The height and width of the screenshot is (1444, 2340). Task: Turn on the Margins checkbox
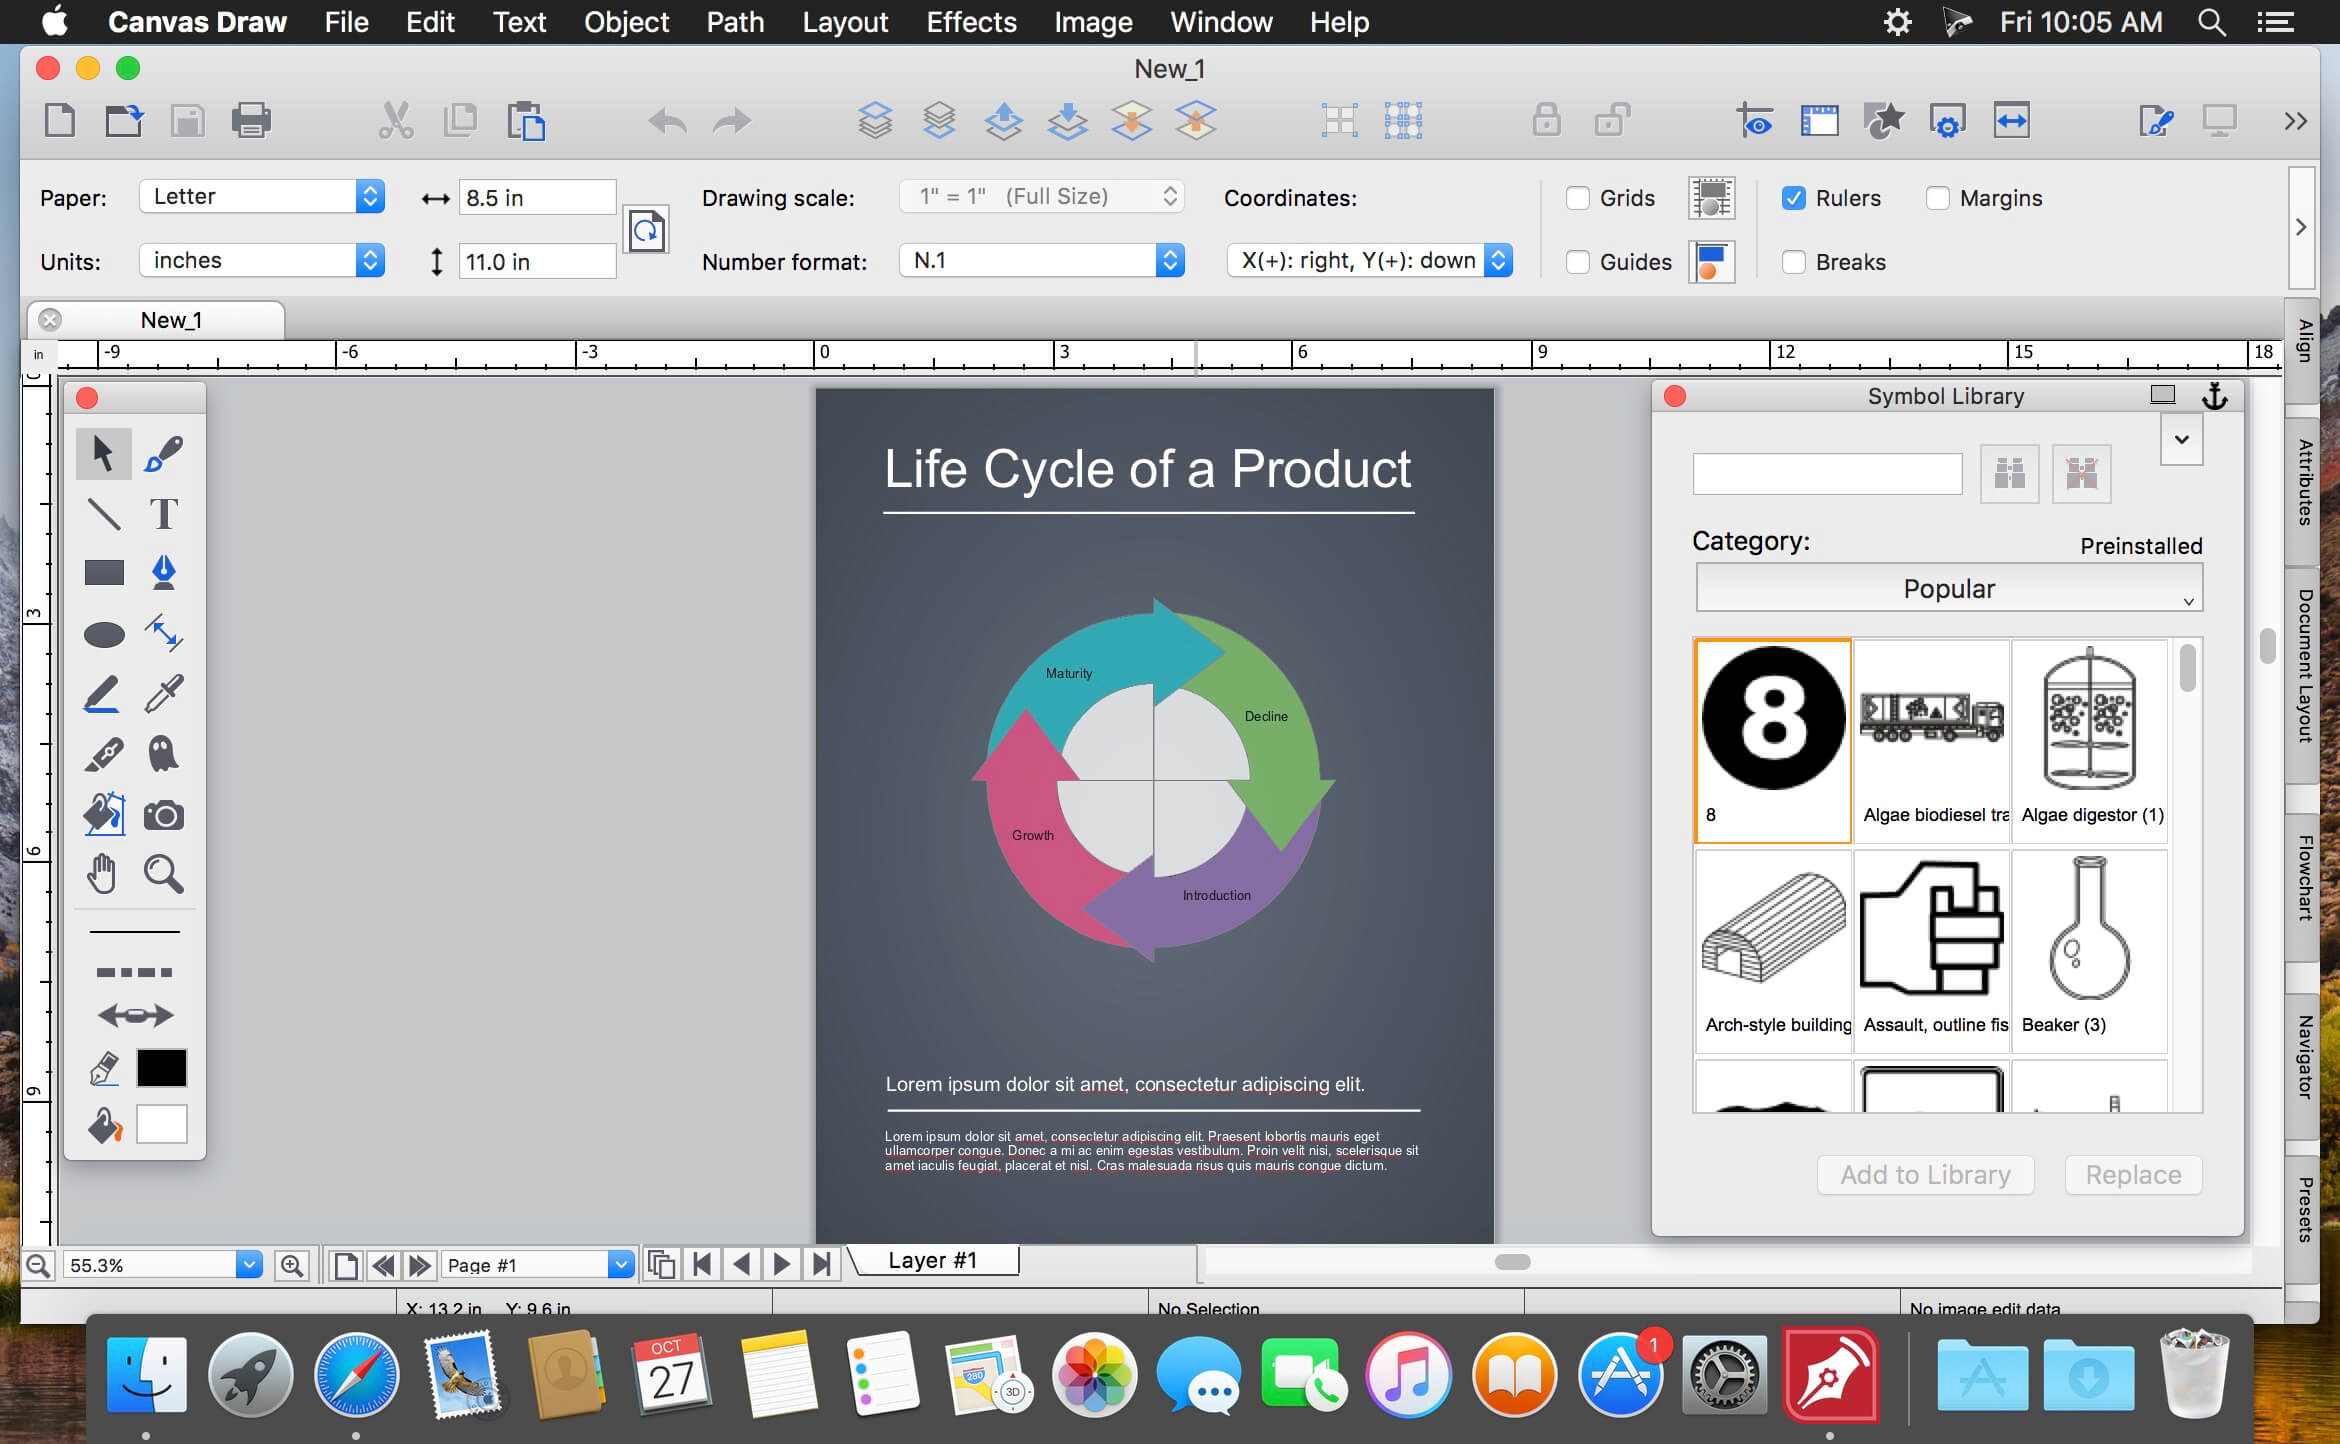[x=1938, y=198]
